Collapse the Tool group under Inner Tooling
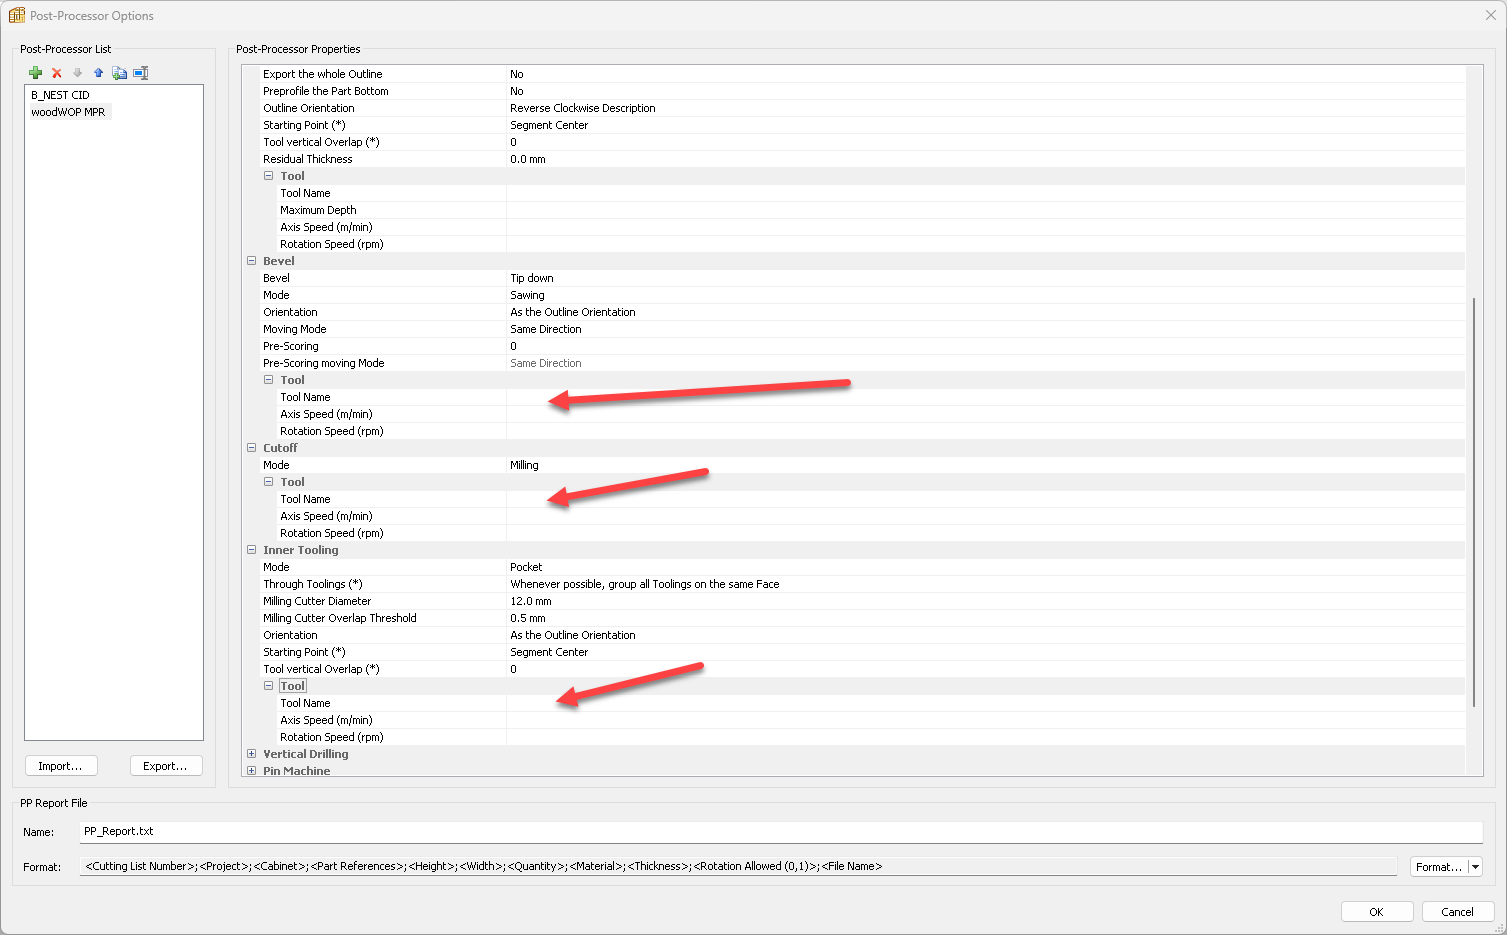Image resolution: width=1507 pixels, height=935 pixels. pyautogui.click(x=269, y=686)
